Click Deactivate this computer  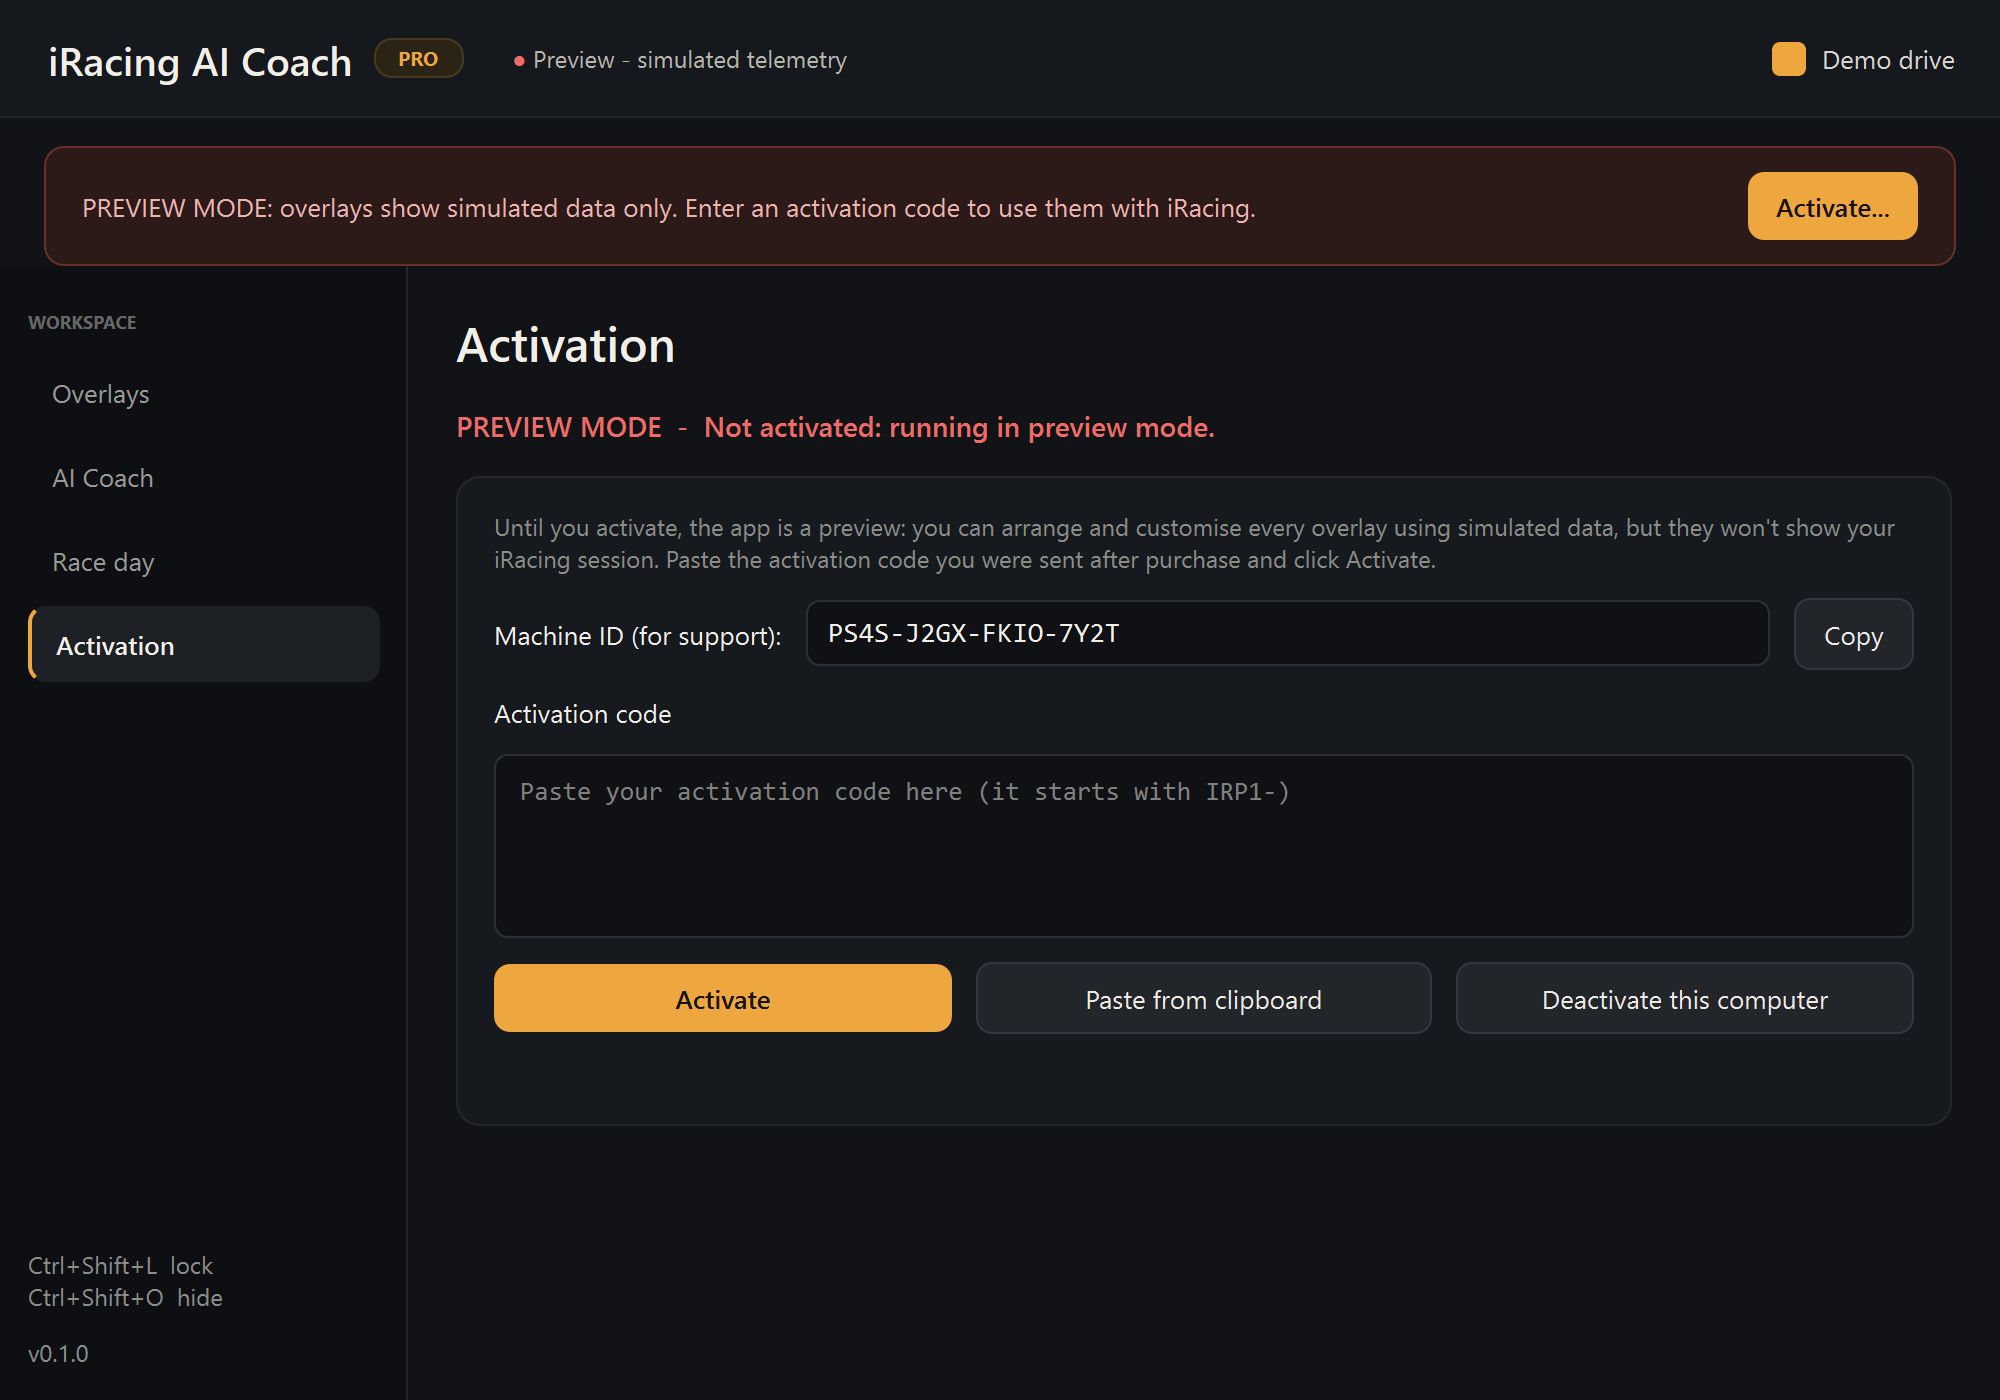pyautogui.click(x=1684, y=999)
